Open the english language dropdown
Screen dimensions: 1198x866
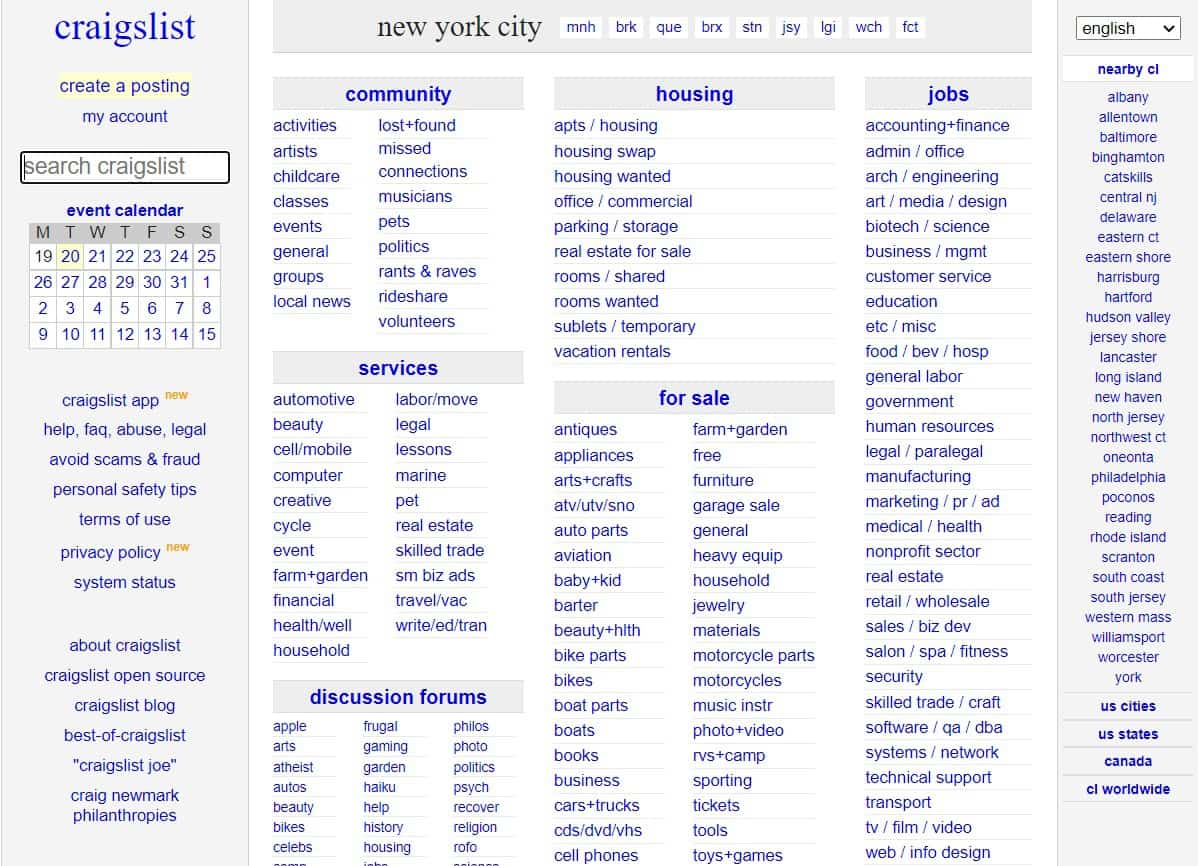1127,28
